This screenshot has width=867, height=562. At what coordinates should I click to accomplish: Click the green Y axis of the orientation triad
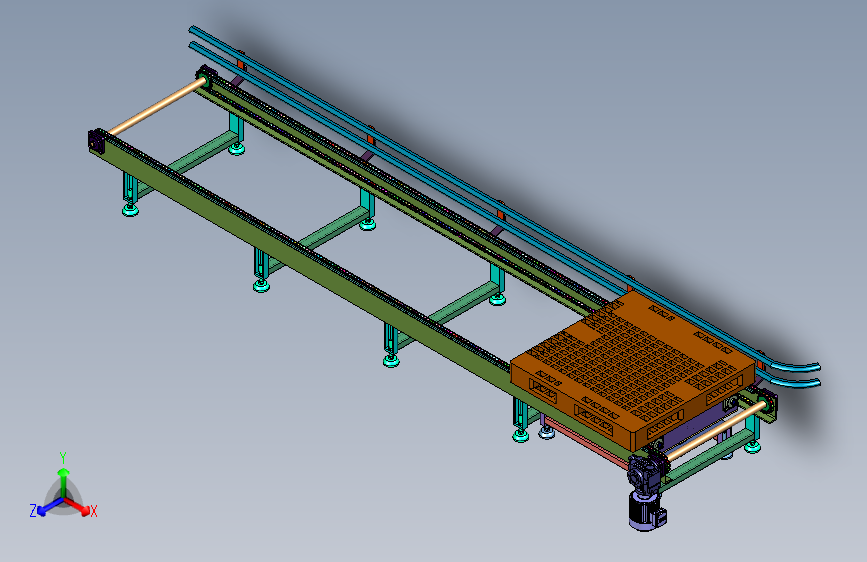64,483
